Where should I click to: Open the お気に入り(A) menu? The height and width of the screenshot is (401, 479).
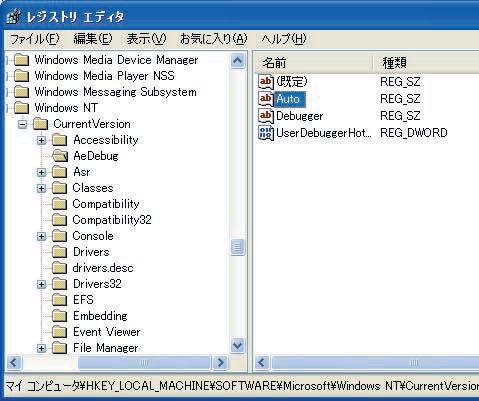coord(214,39)
